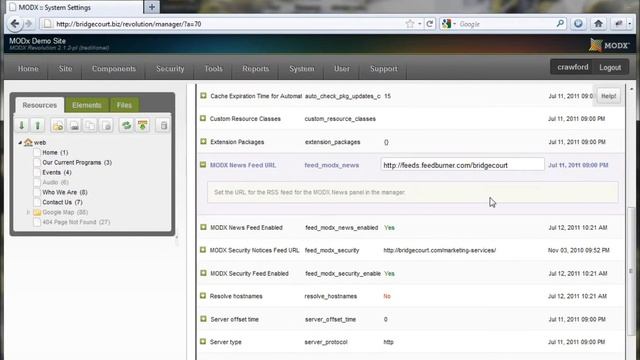Viewport: 640px width, 360px height.
Task: Open the Reports menu
Action: point(256,69)
